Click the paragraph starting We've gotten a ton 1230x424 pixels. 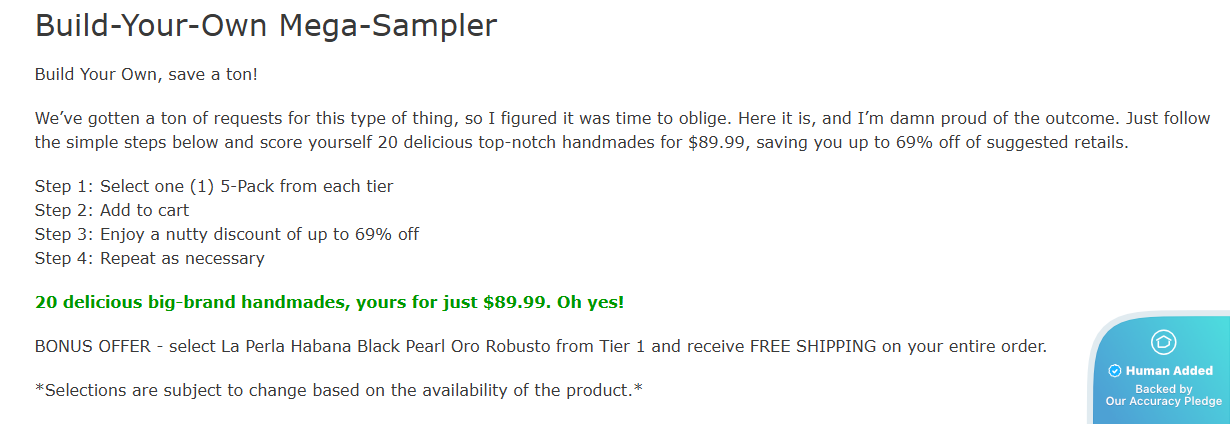pyautogui.click(x=580, y=130)
